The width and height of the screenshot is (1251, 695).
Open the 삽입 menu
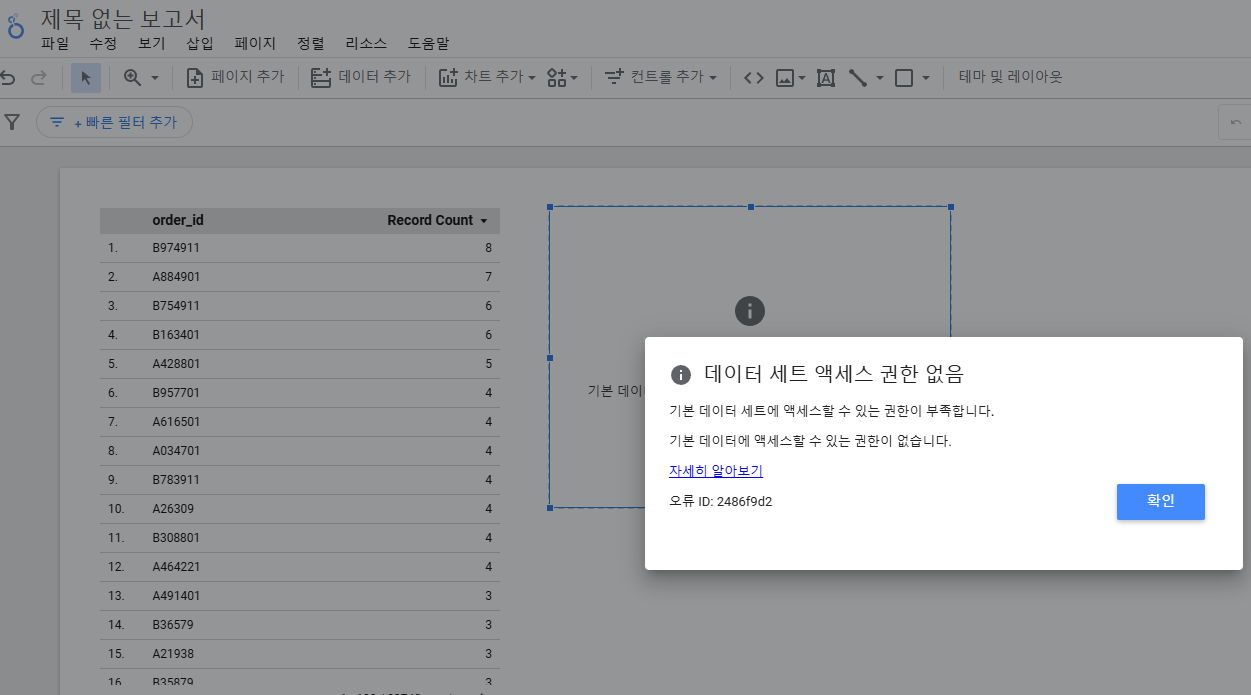pos(200,44)
